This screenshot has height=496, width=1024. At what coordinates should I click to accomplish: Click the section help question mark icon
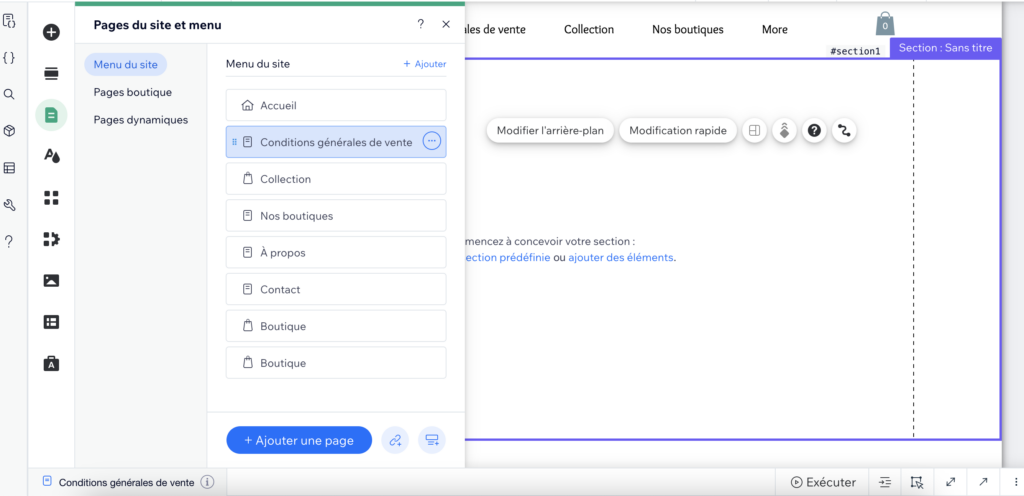pos(815,131)
